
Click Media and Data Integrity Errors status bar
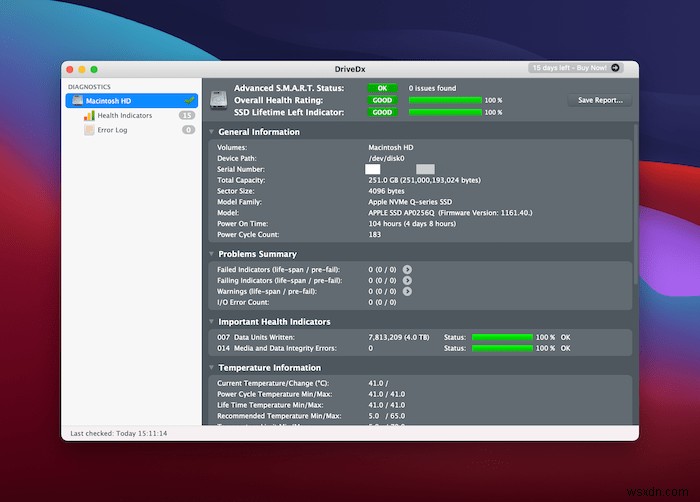(x=502, y=348)
